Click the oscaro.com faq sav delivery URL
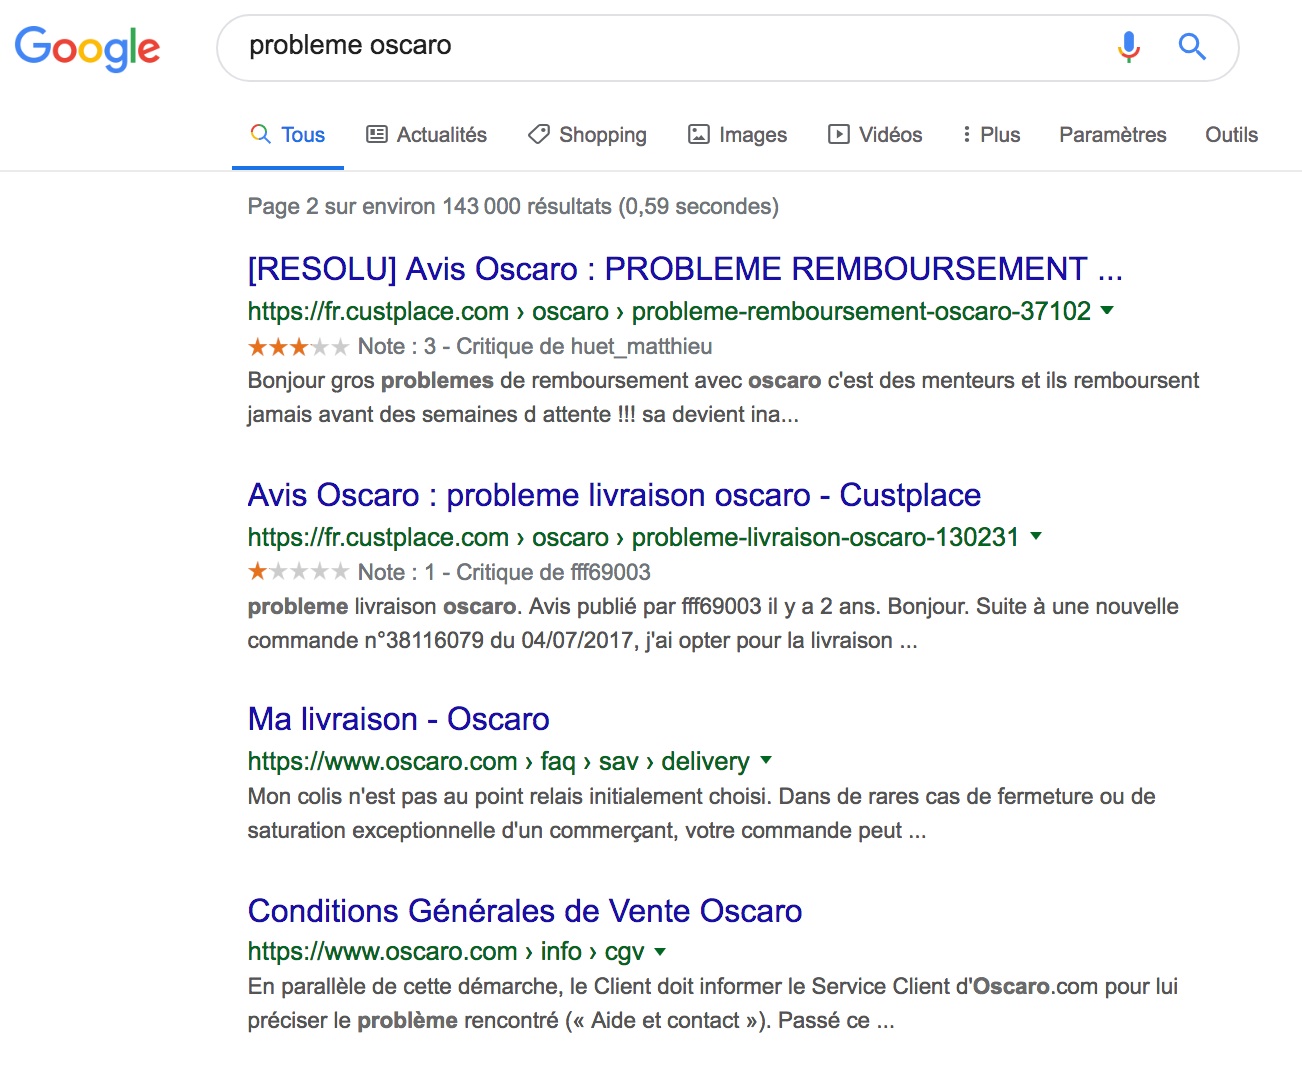 pos(498,761)
